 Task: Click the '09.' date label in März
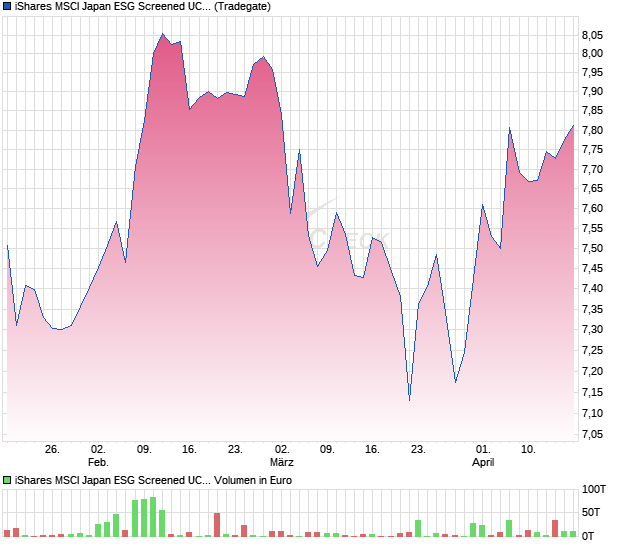click(x=327, y=450)
